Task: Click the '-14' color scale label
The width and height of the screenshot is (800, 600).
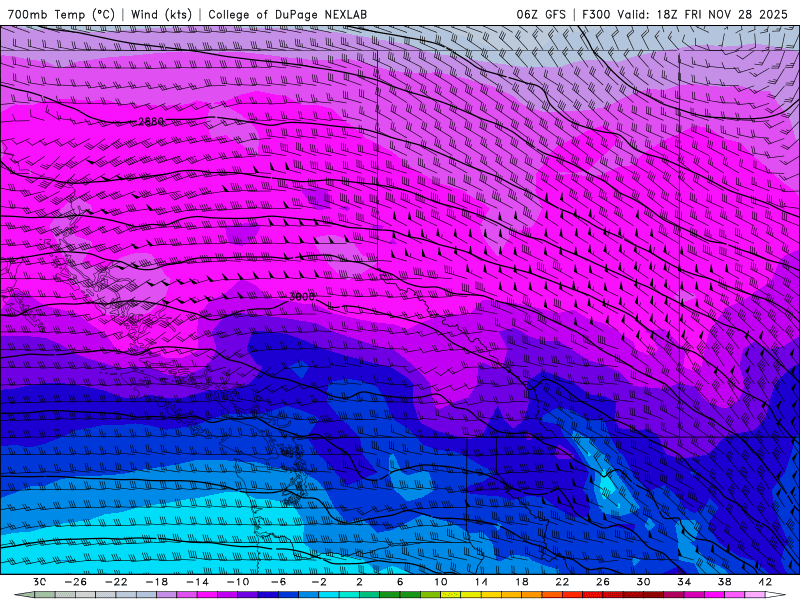Action: (197, 582)
